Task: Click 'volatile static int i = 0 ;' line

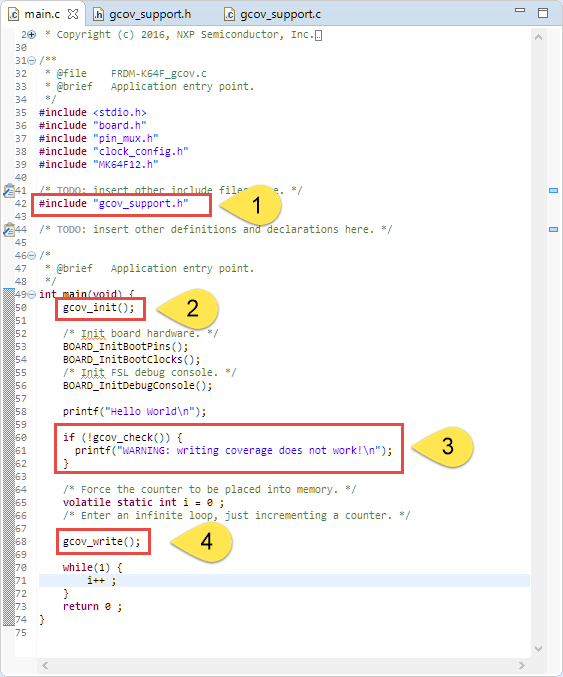Action: click(x=143, y=503)
